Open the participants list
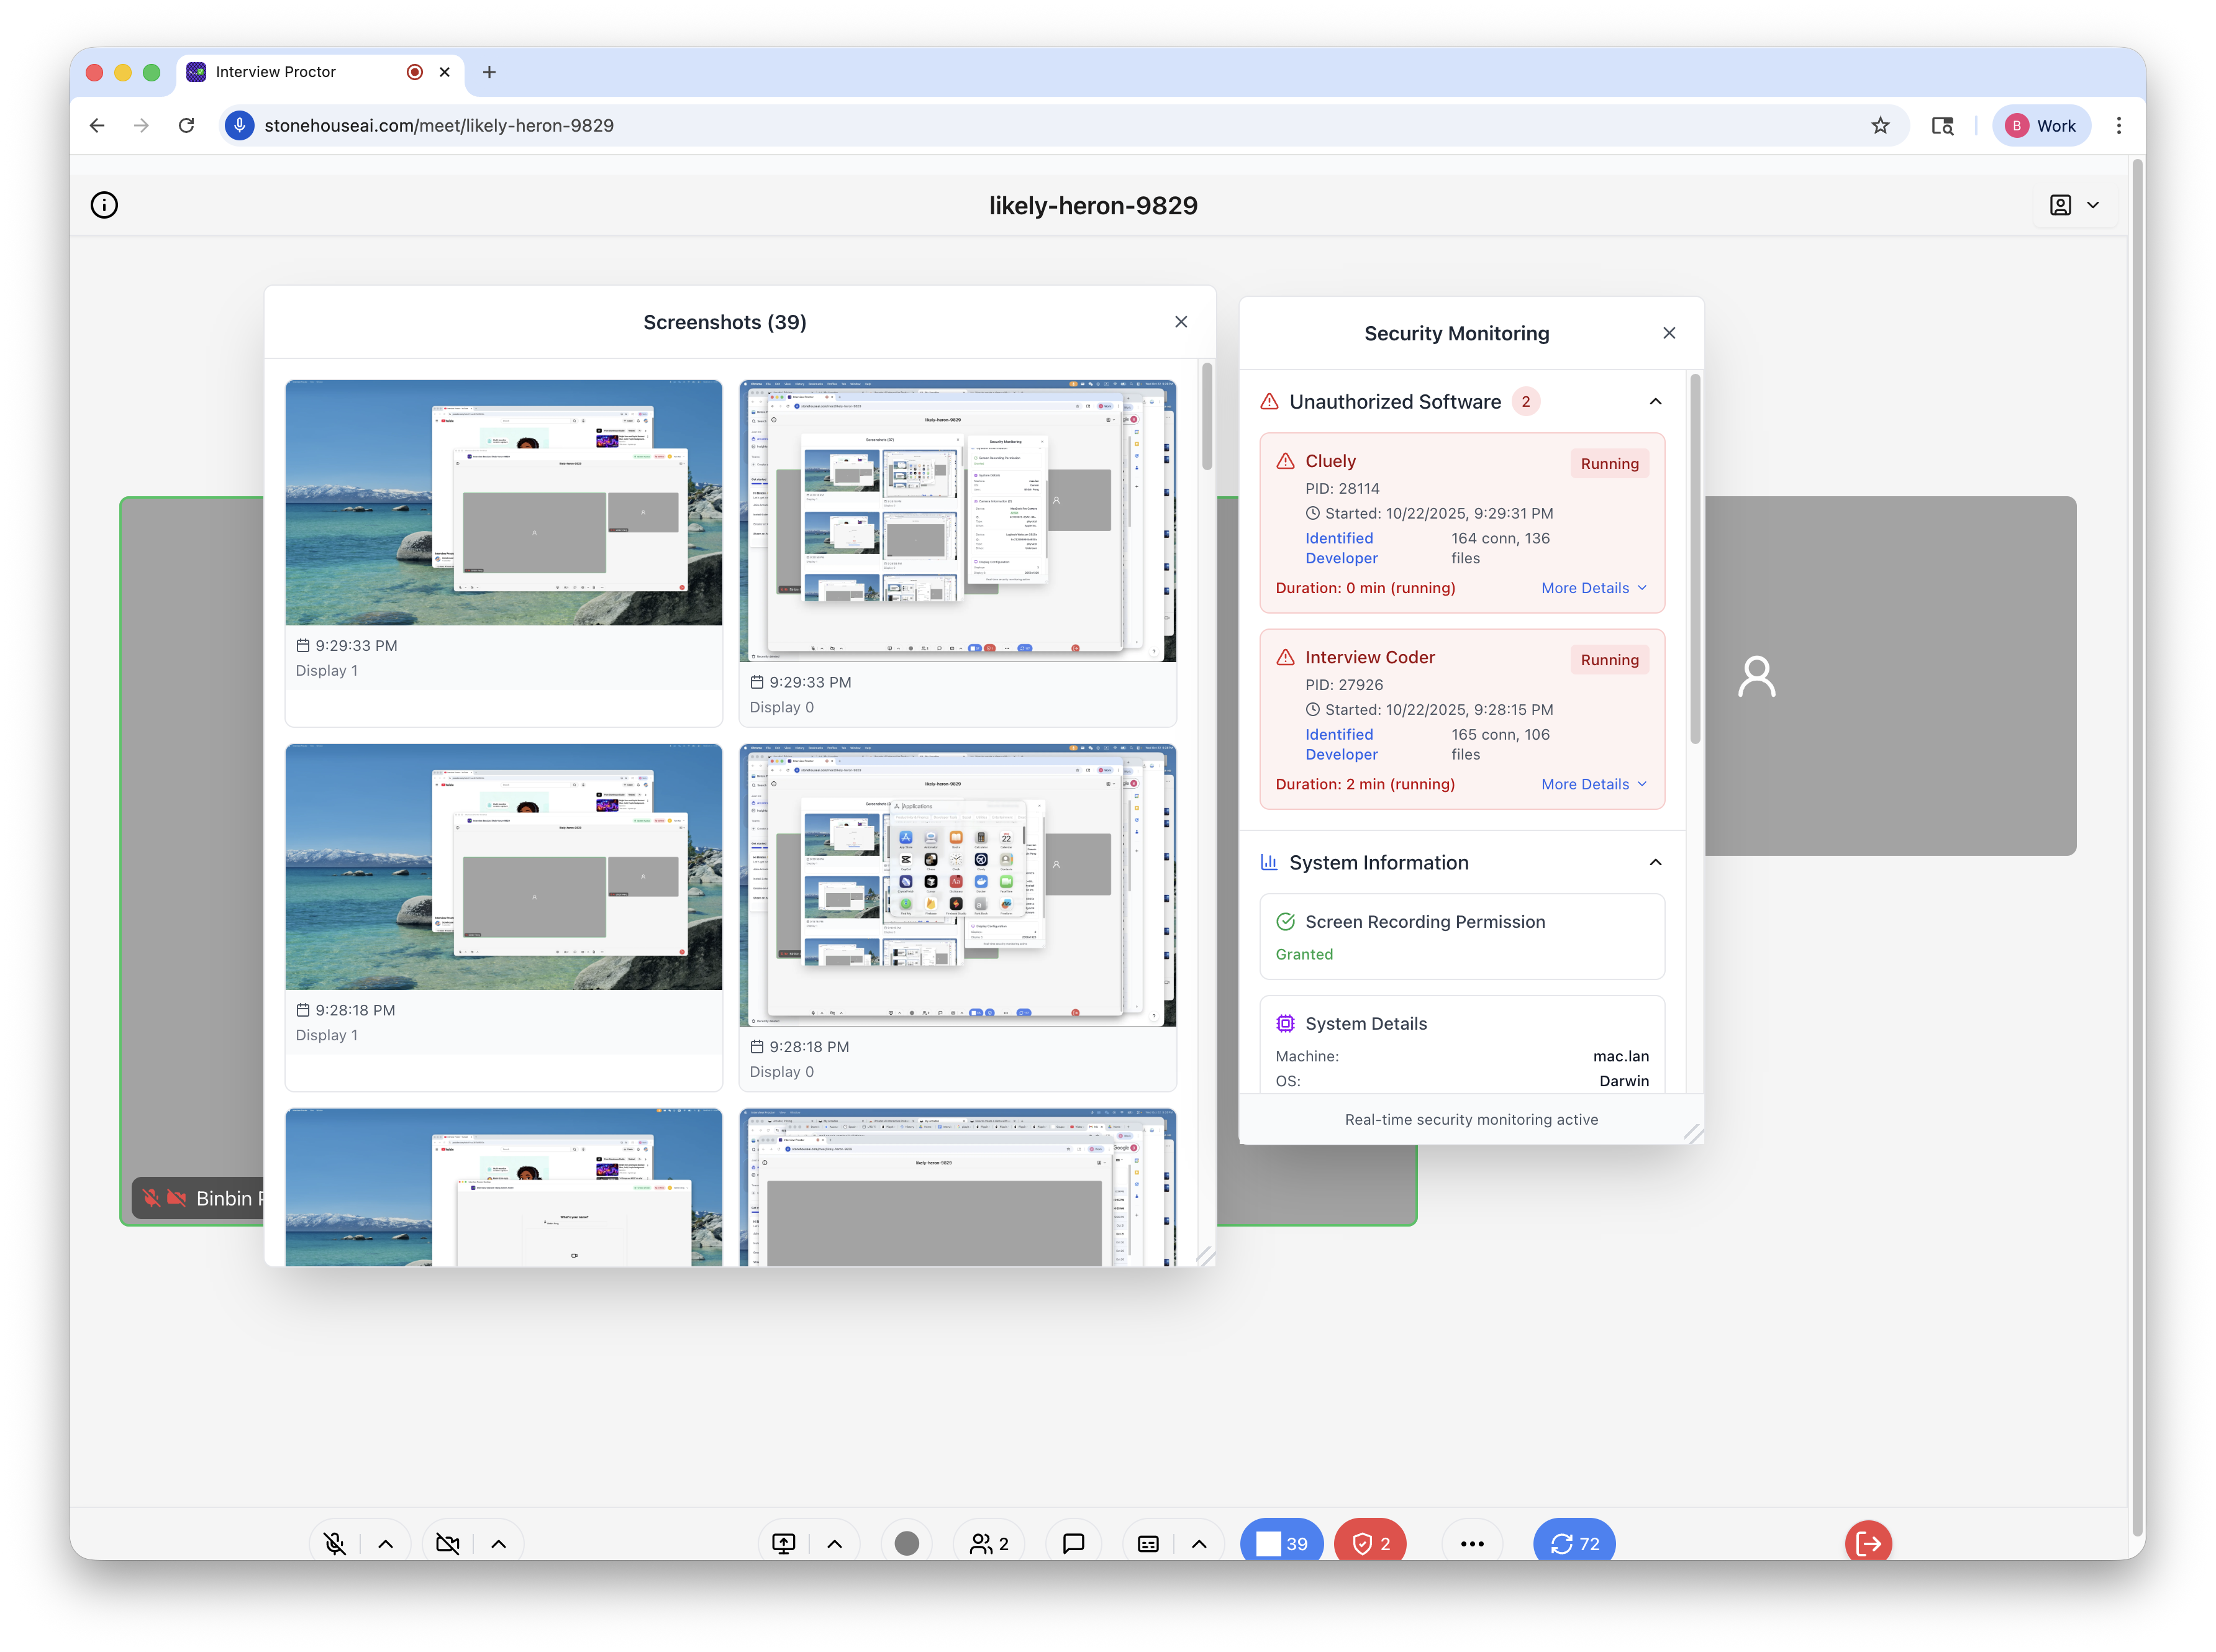The image size is (2216, 1652). point(989,1543)
